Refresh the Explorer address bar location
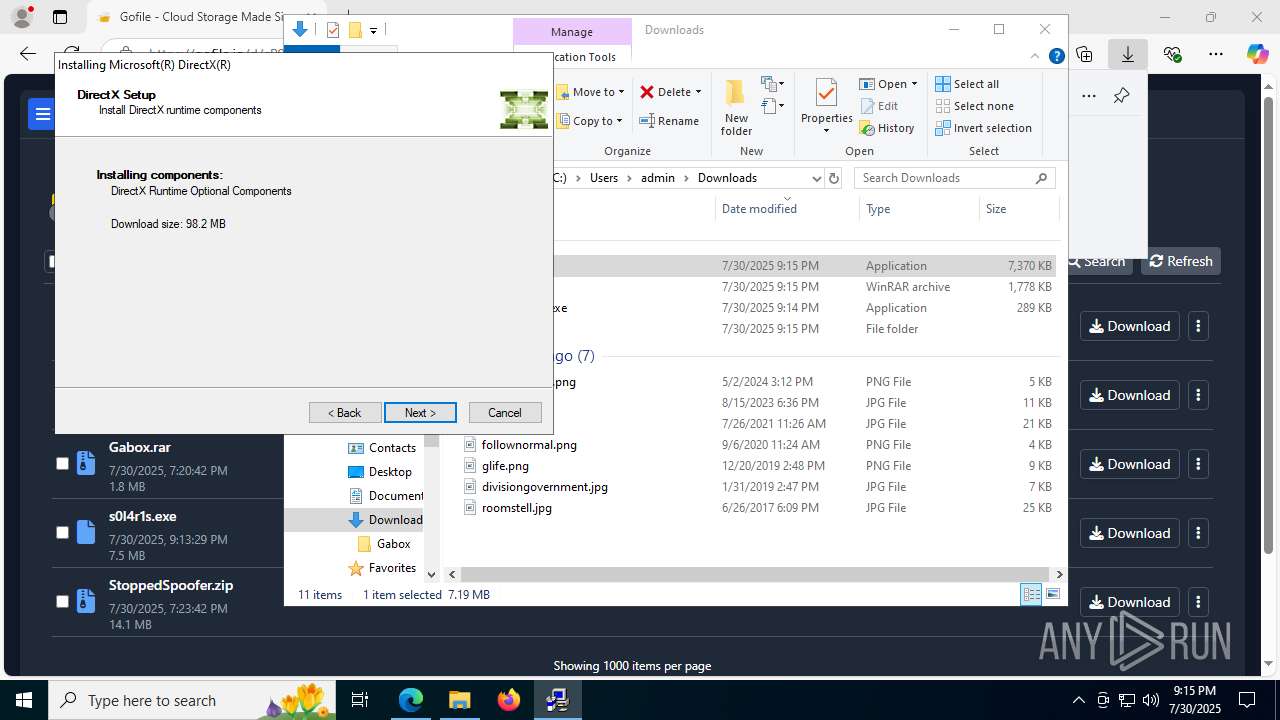This screenshot has height=720, width=1280. point(834,178)
